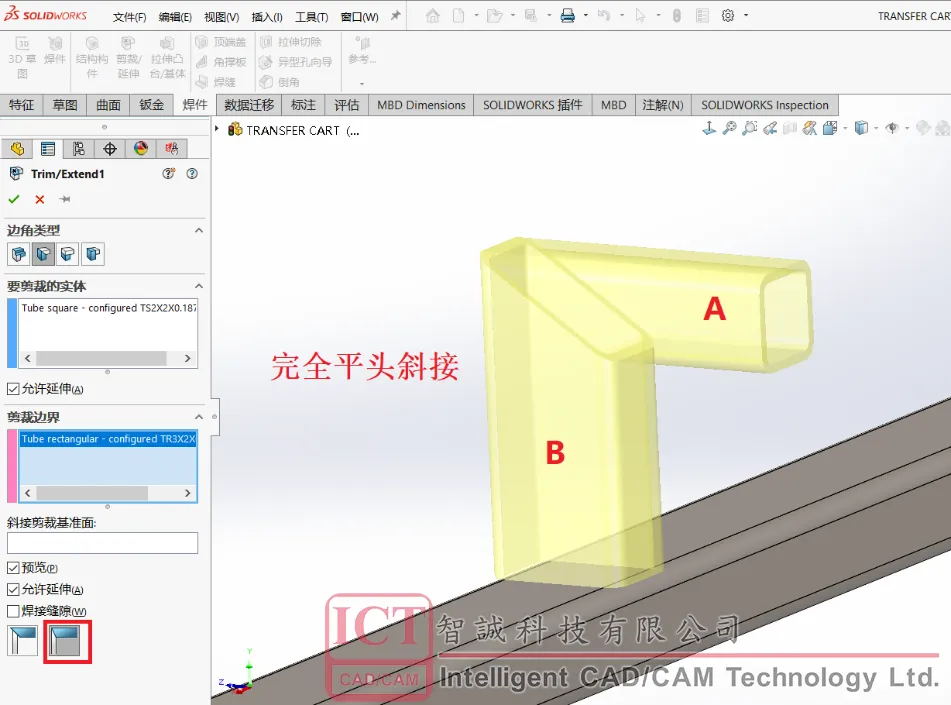The height and width of the screenshot is (705, 951).
Task: Toggle the 预览 preview checkbox
Action: click(13, 568)
